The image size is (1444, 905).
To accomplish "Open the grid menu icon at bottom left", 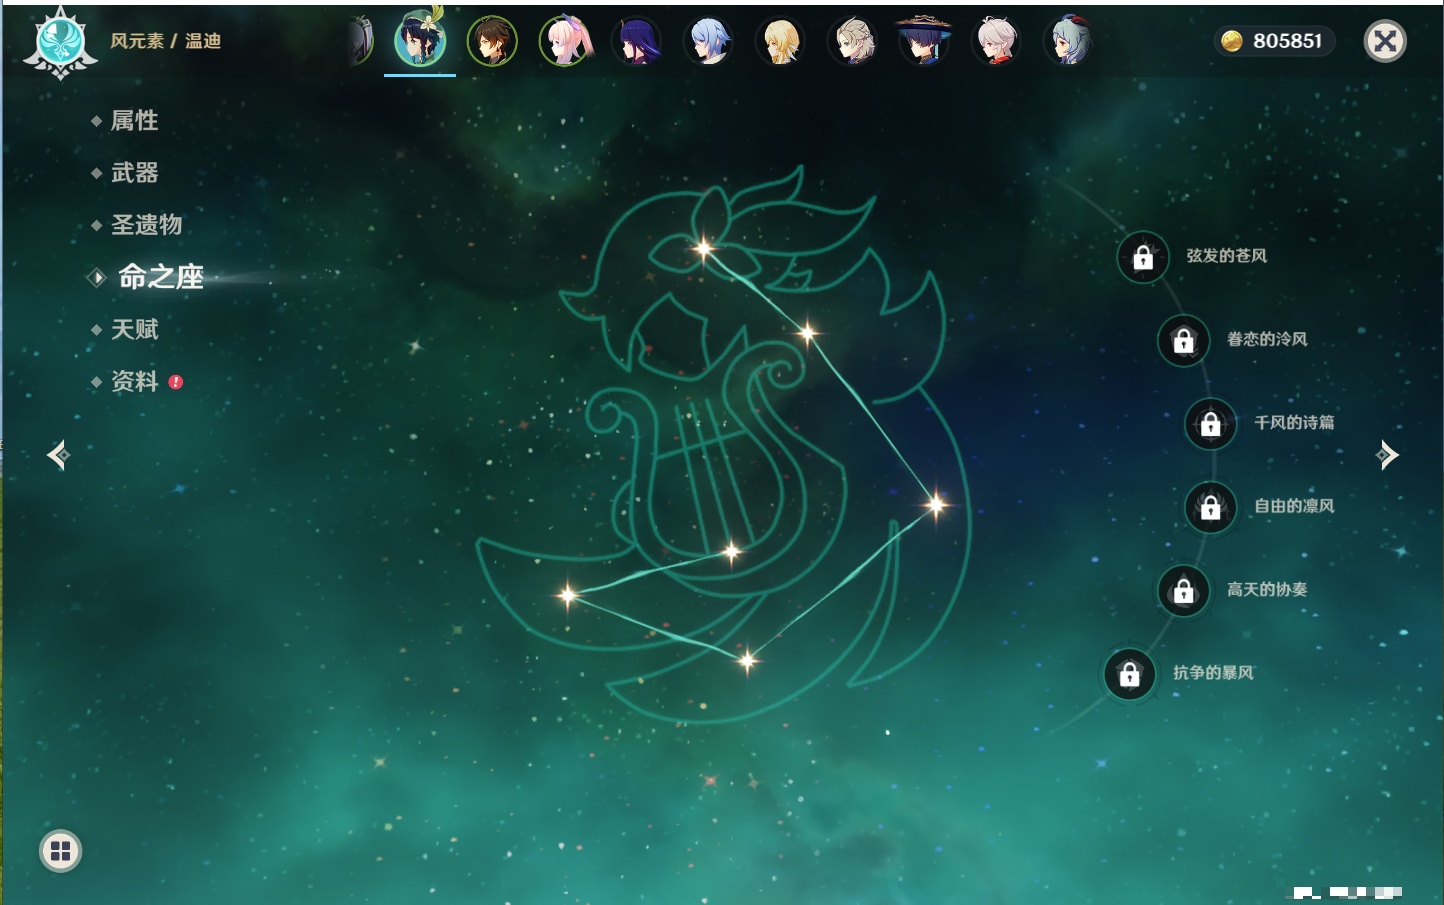I will pyautogui.click(x=60, y=851).
